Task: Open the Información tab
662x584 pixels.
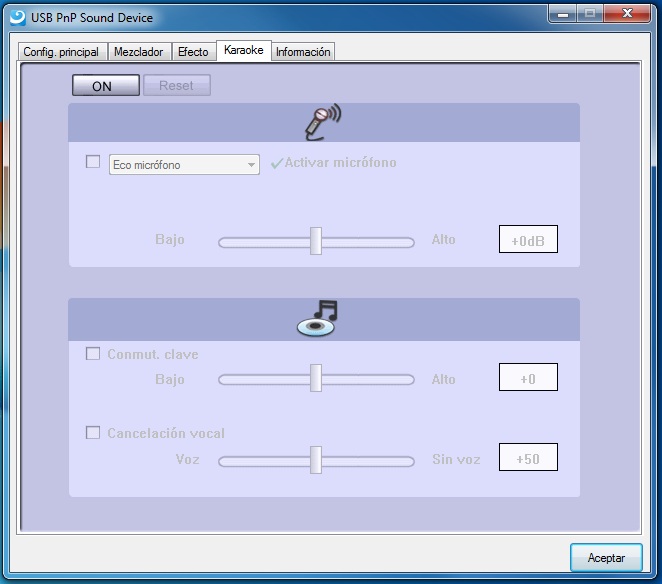Action: click(x=303, y=52)
